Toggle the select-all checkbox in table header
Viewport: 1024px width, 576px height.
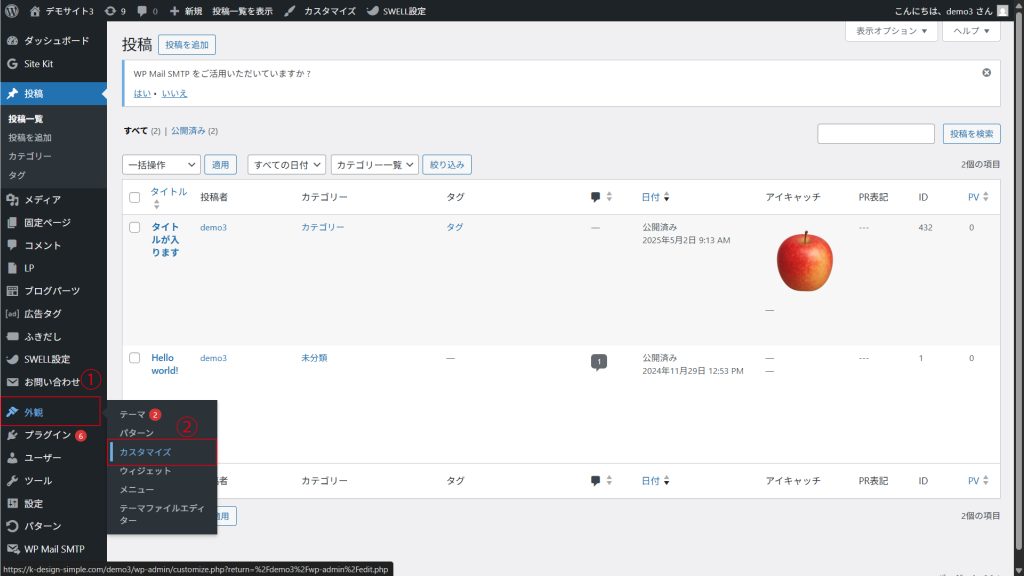(135, 198)
